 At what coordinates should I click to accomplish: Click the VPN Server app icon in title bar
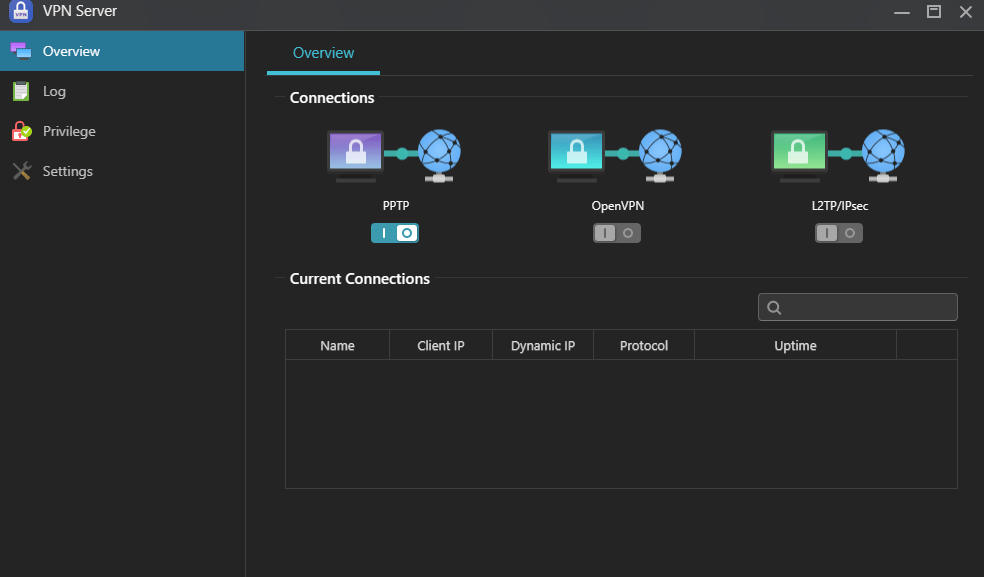coord(21,11)
